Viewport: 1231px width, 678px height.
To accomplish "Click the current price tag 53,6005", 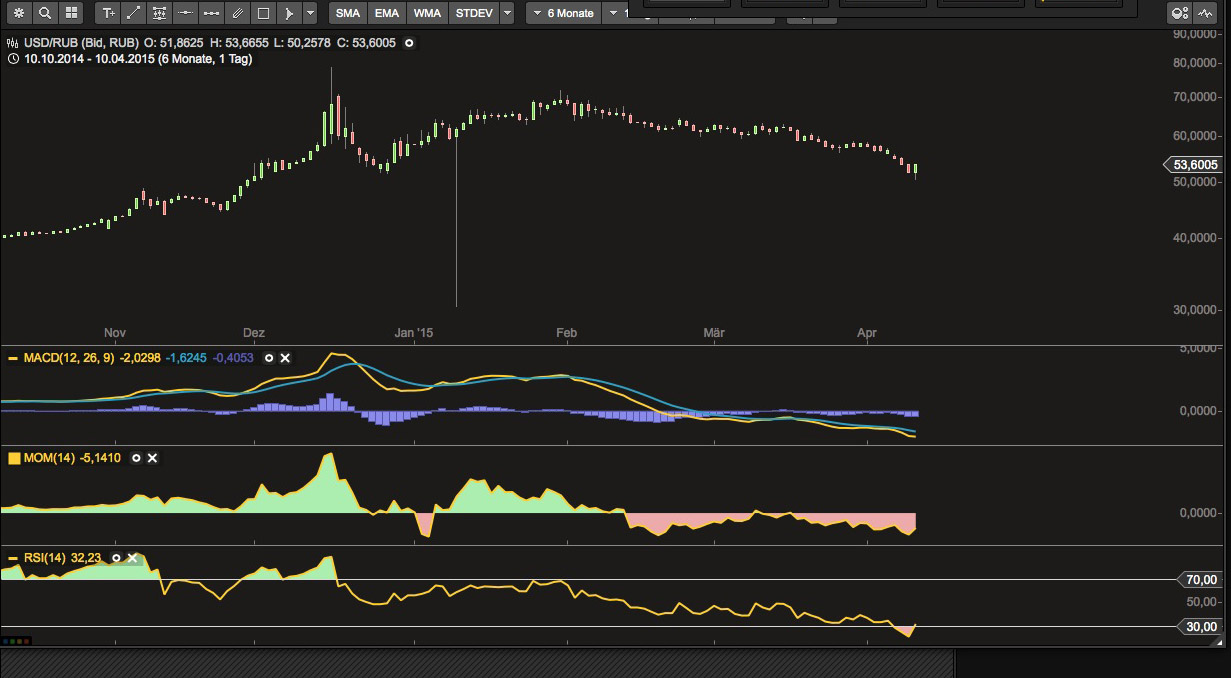I will (x=1193, y=165).
